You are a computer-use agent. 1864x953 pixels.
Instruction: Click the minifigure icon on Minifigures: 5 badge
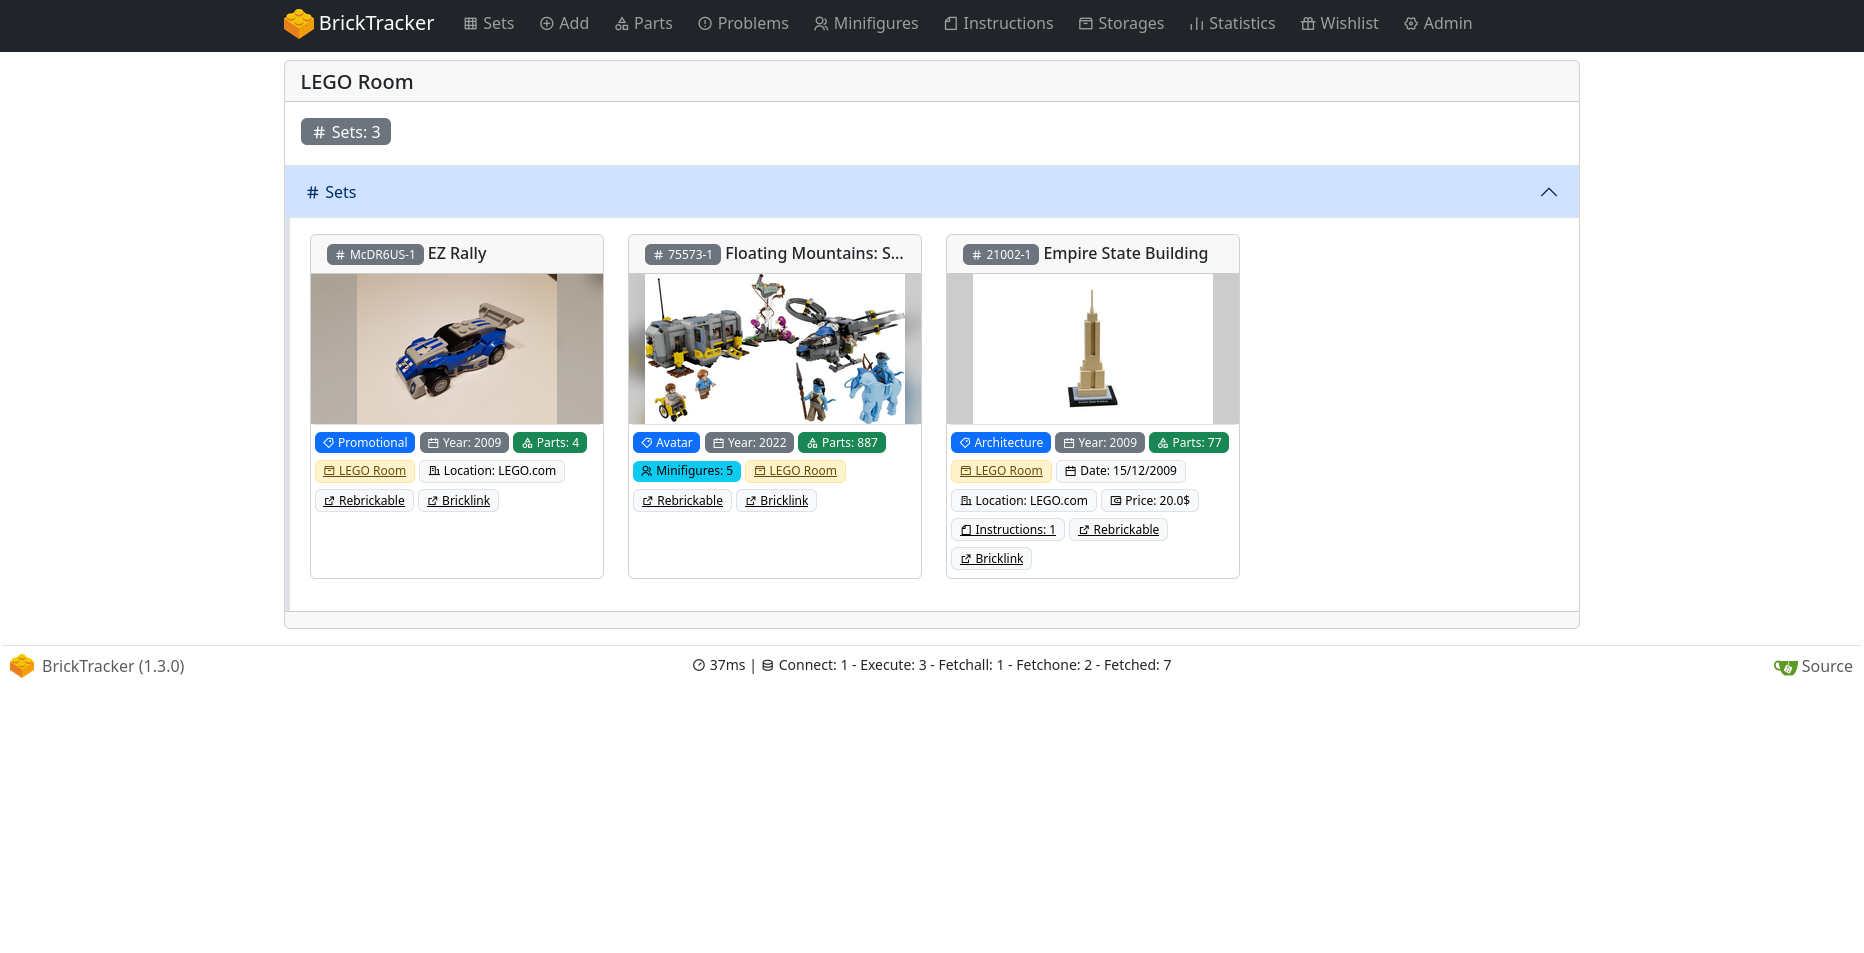(x=646, y=471)
